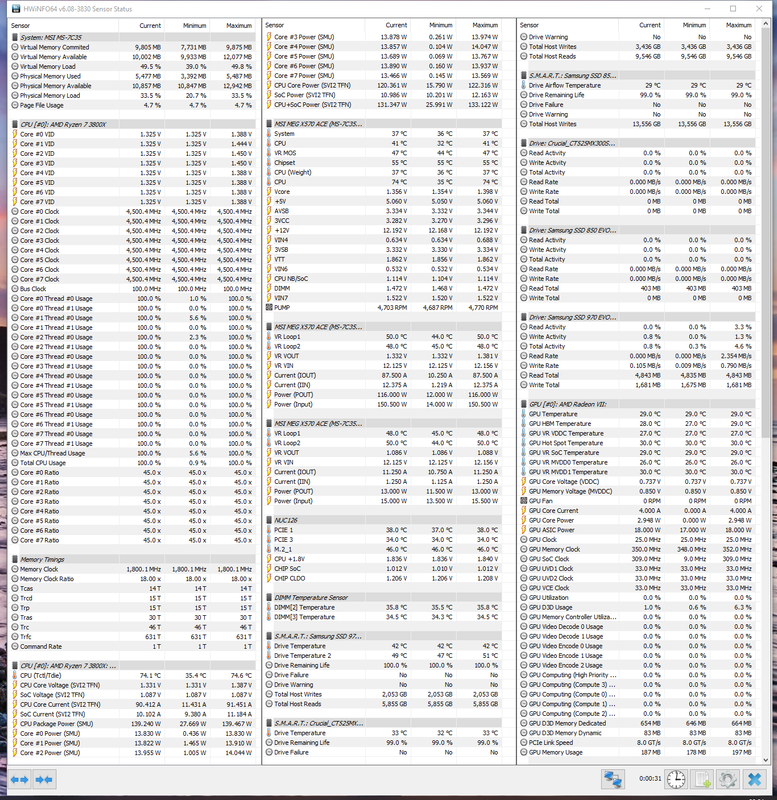The height and width of the screenshot is (800, 777).
Task: Select the CPU NB/SoC voltage row
Action: click(x=383, y=279)
